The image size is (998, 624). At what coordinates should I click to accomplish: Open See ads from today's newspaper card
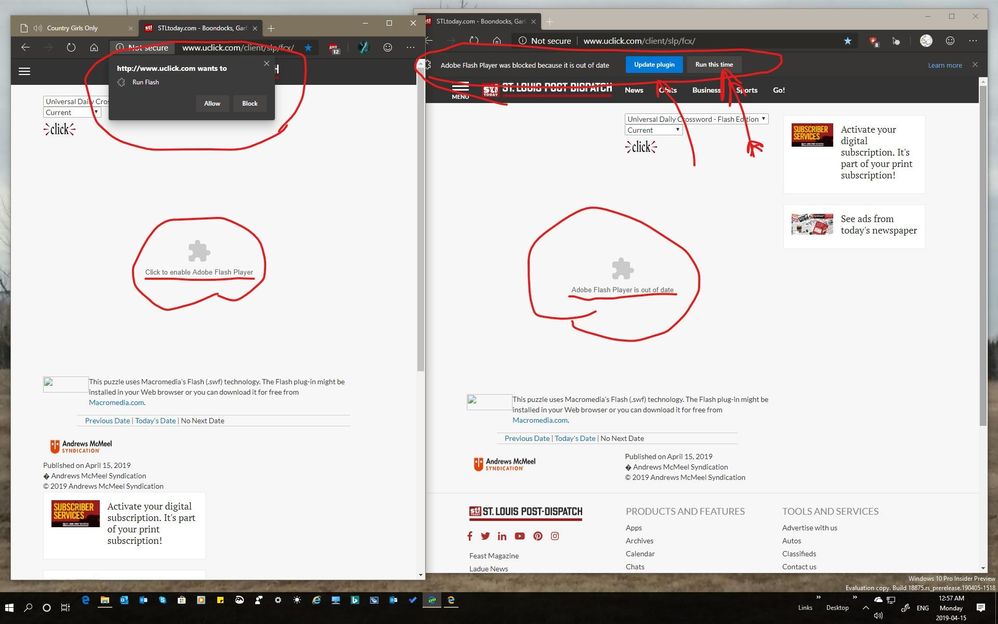[x=854, y=225]
